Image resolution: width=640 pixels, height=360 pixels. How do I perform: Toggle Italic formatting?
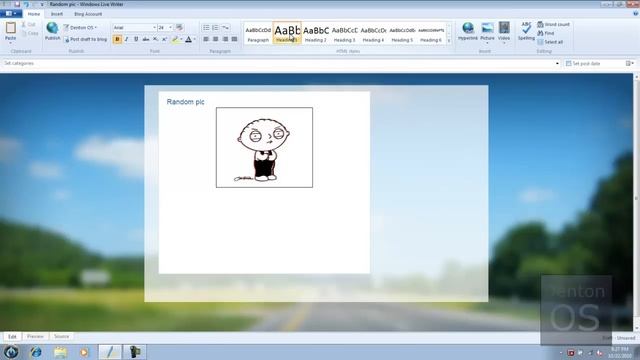tap(127, 39)
